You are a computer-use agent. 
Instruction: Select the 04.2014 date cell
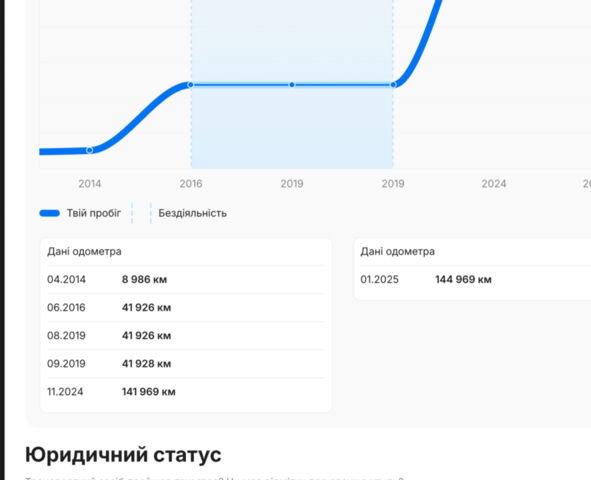click(x=66, y=280)
